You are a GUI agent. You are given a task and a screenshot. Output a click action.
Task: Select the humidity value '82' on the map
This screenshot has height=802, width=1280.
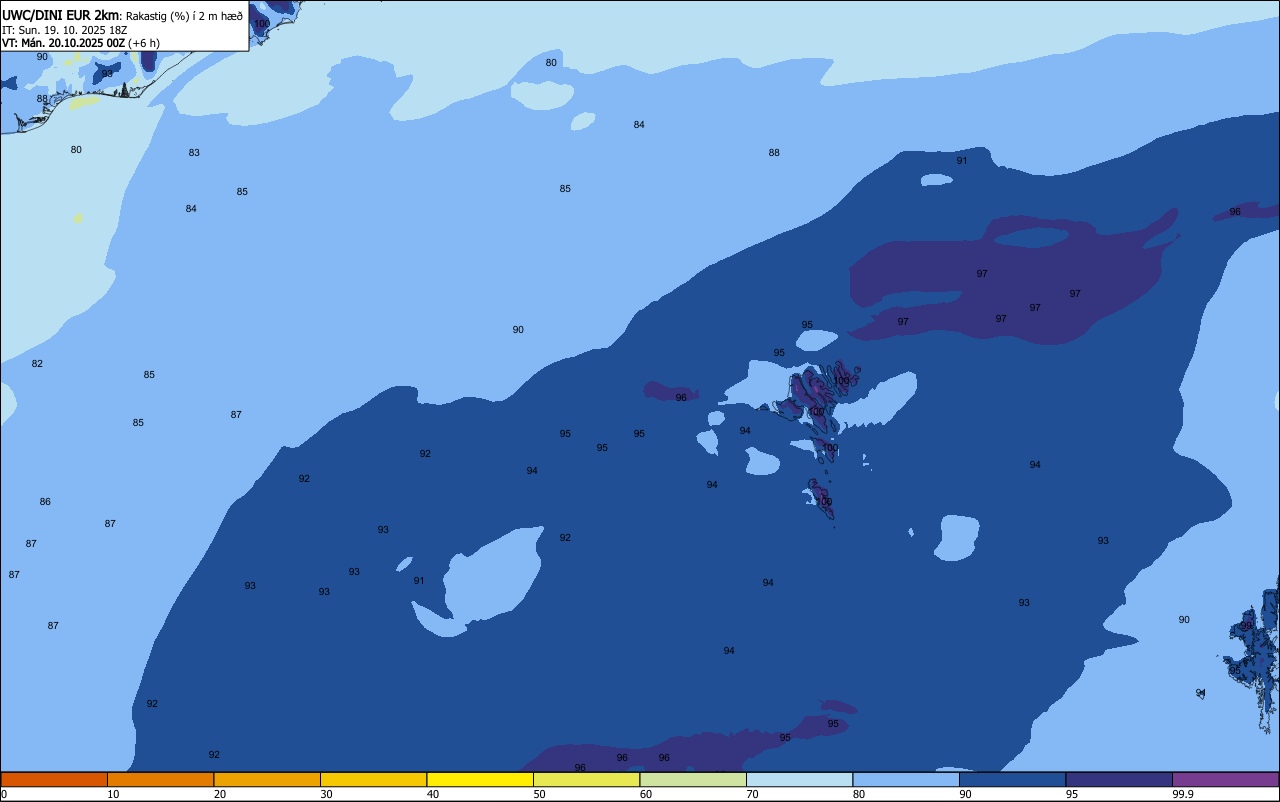(37, 364)
